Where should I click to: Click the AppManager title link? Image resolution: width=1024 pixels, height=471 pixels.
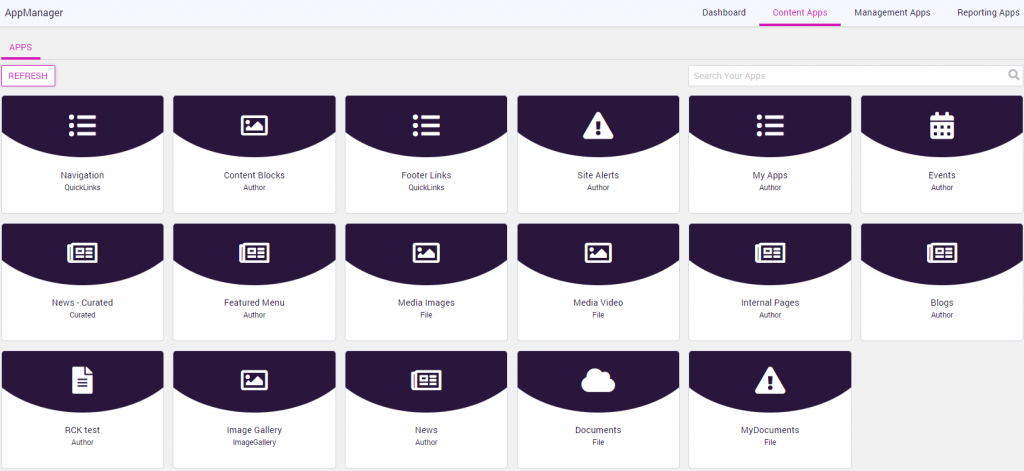(35, 13)
